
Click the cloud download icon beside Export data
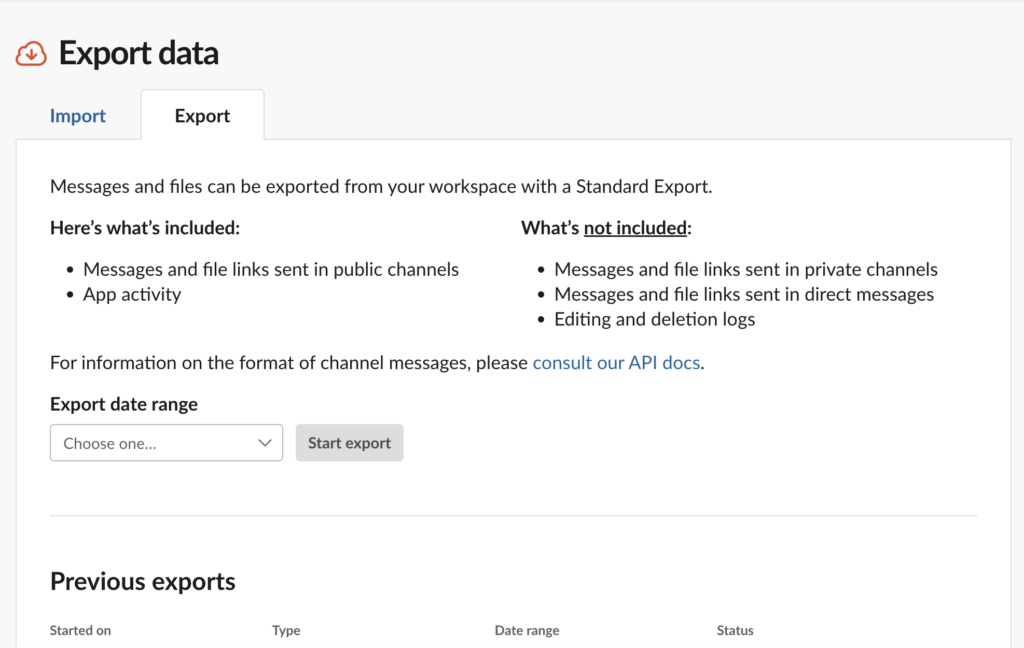pyautogui.click(x=31, y=54)
